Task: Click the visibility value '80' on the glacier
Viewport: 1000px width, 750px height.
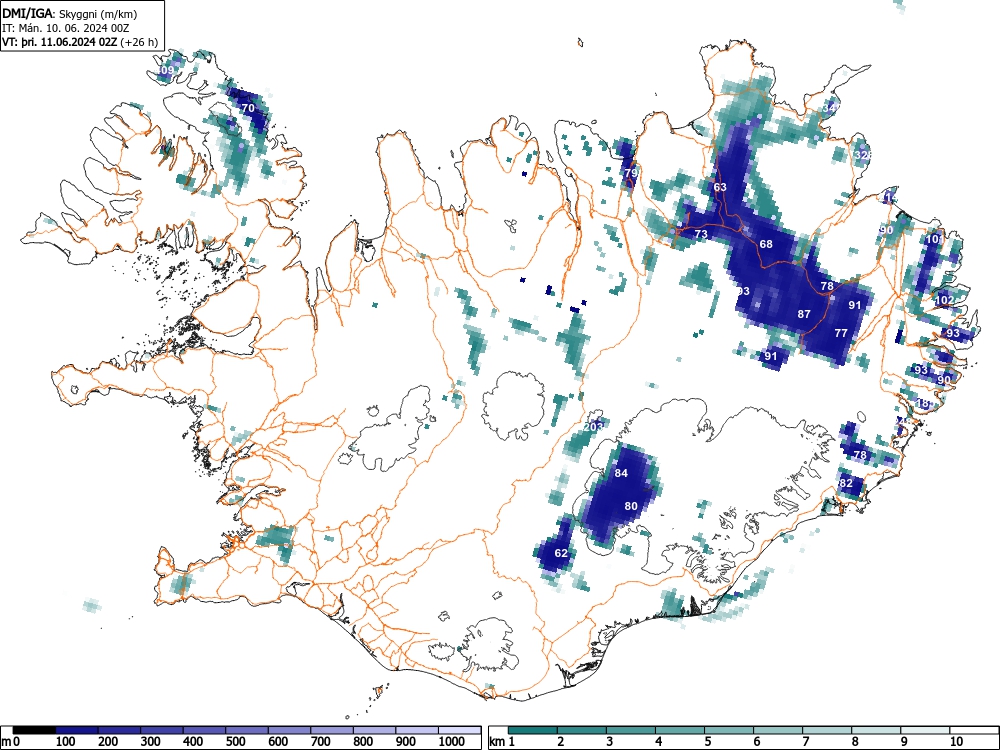Action: click(631, 506)
